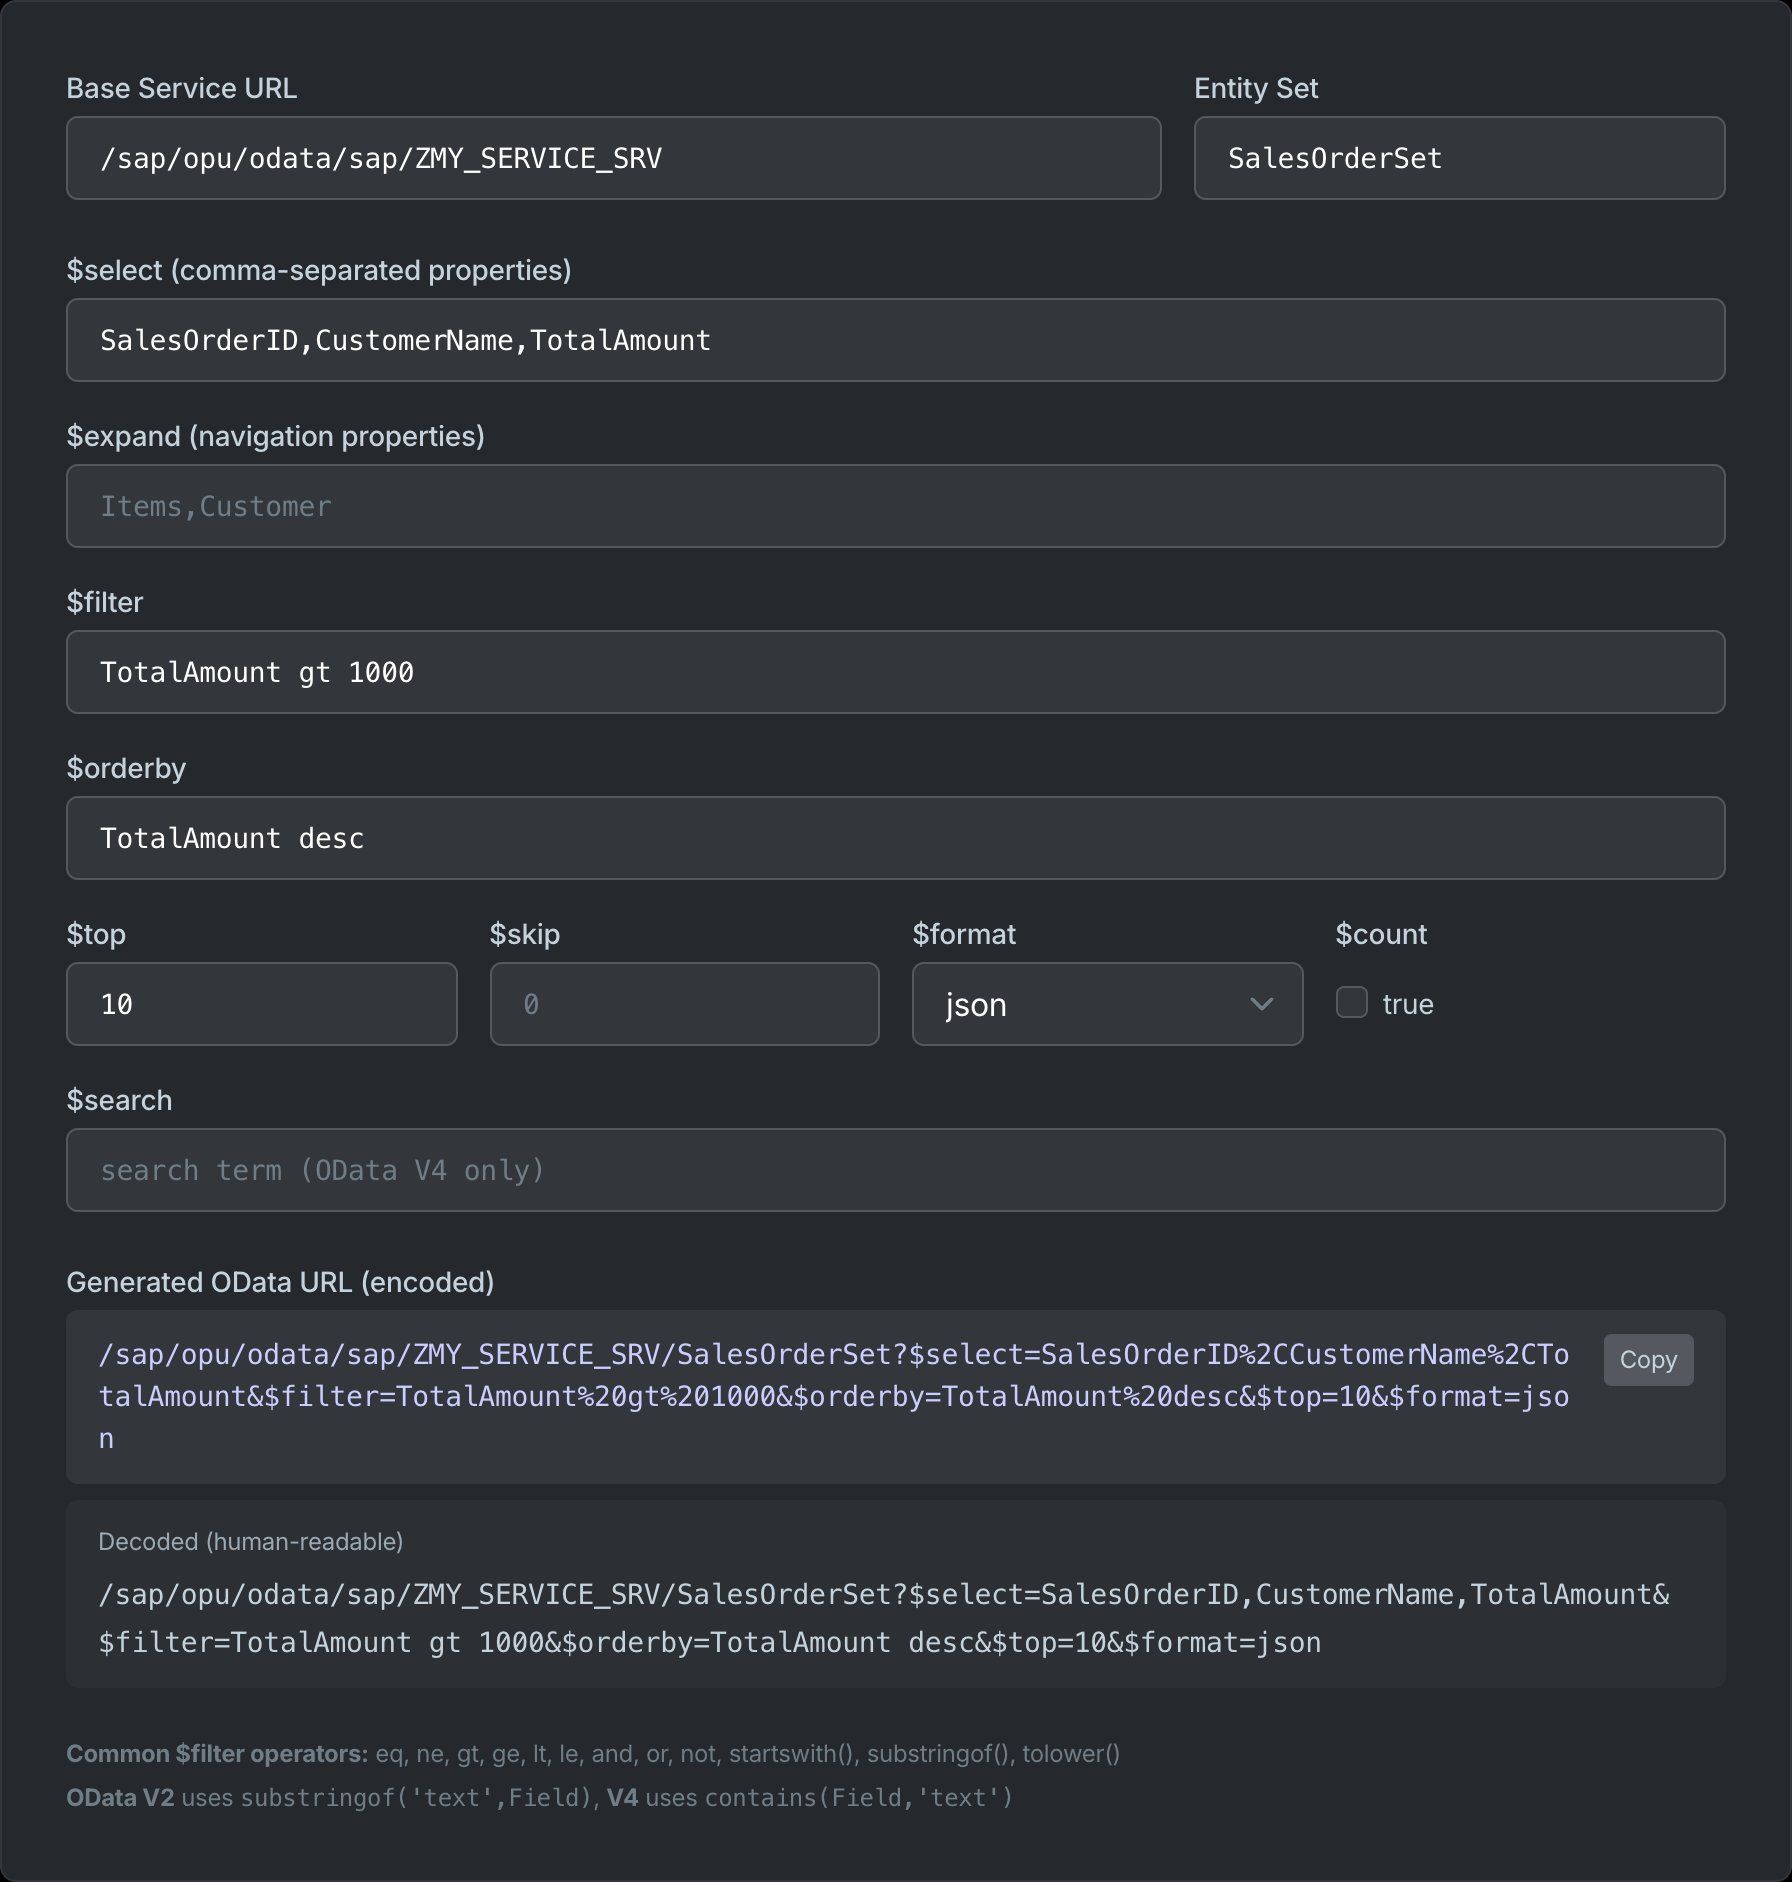Click the encoded generated OData URL text
The image size is (1792, 1882).
[x=834, y=1397]
